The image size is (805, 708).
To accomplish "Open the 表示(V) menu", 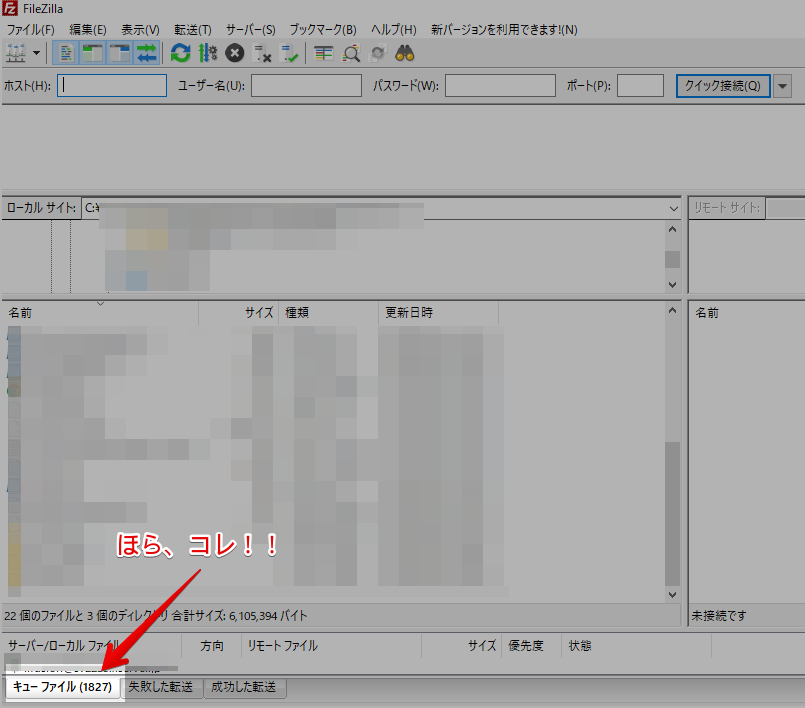I will pyautogui.click(x=140, y=29).
